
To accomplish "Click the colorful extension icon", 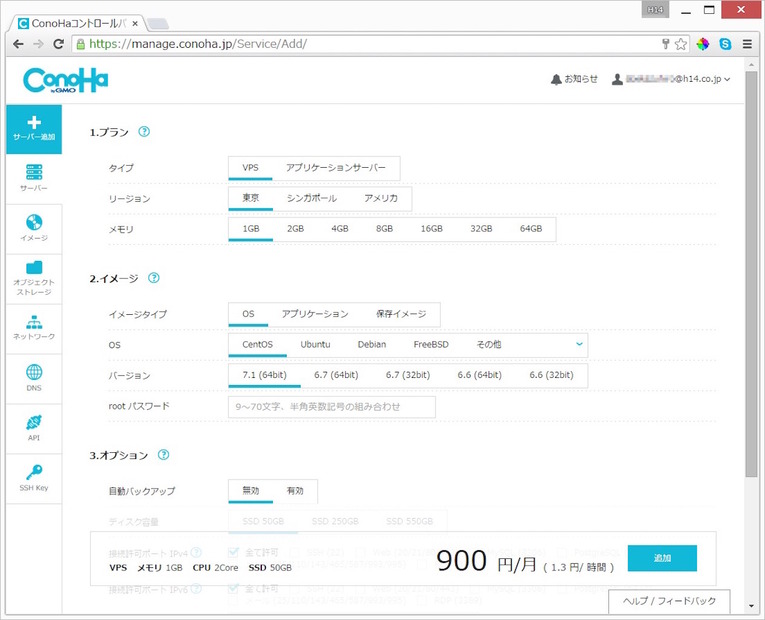I will point(703,44).
